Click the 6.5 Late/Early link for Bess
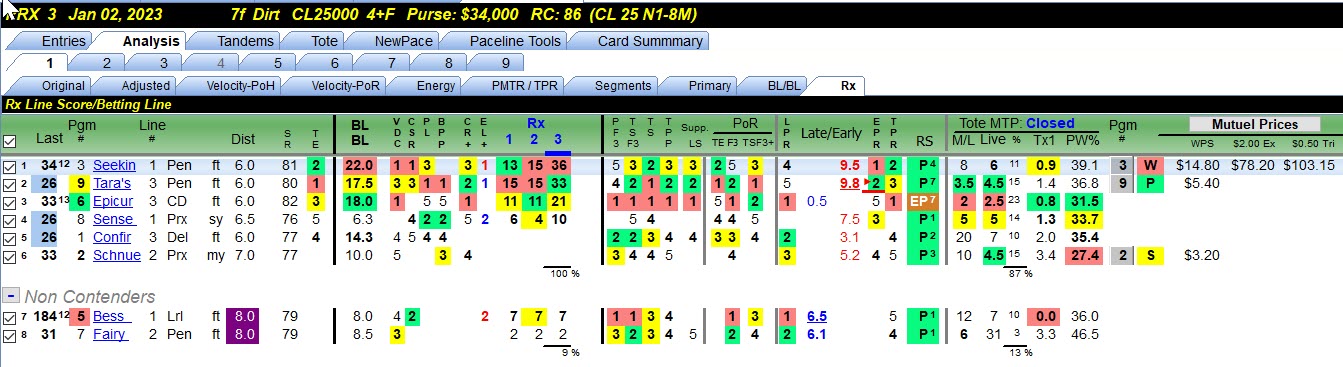 click(816, 317)
